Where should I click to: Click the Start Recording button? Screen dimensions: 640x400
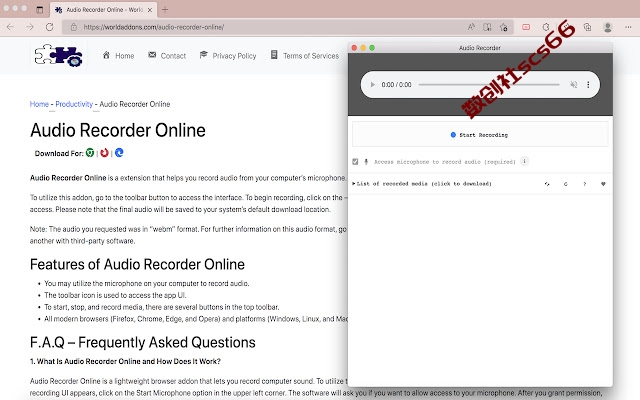pyautogui.click(x=480, y=135)
